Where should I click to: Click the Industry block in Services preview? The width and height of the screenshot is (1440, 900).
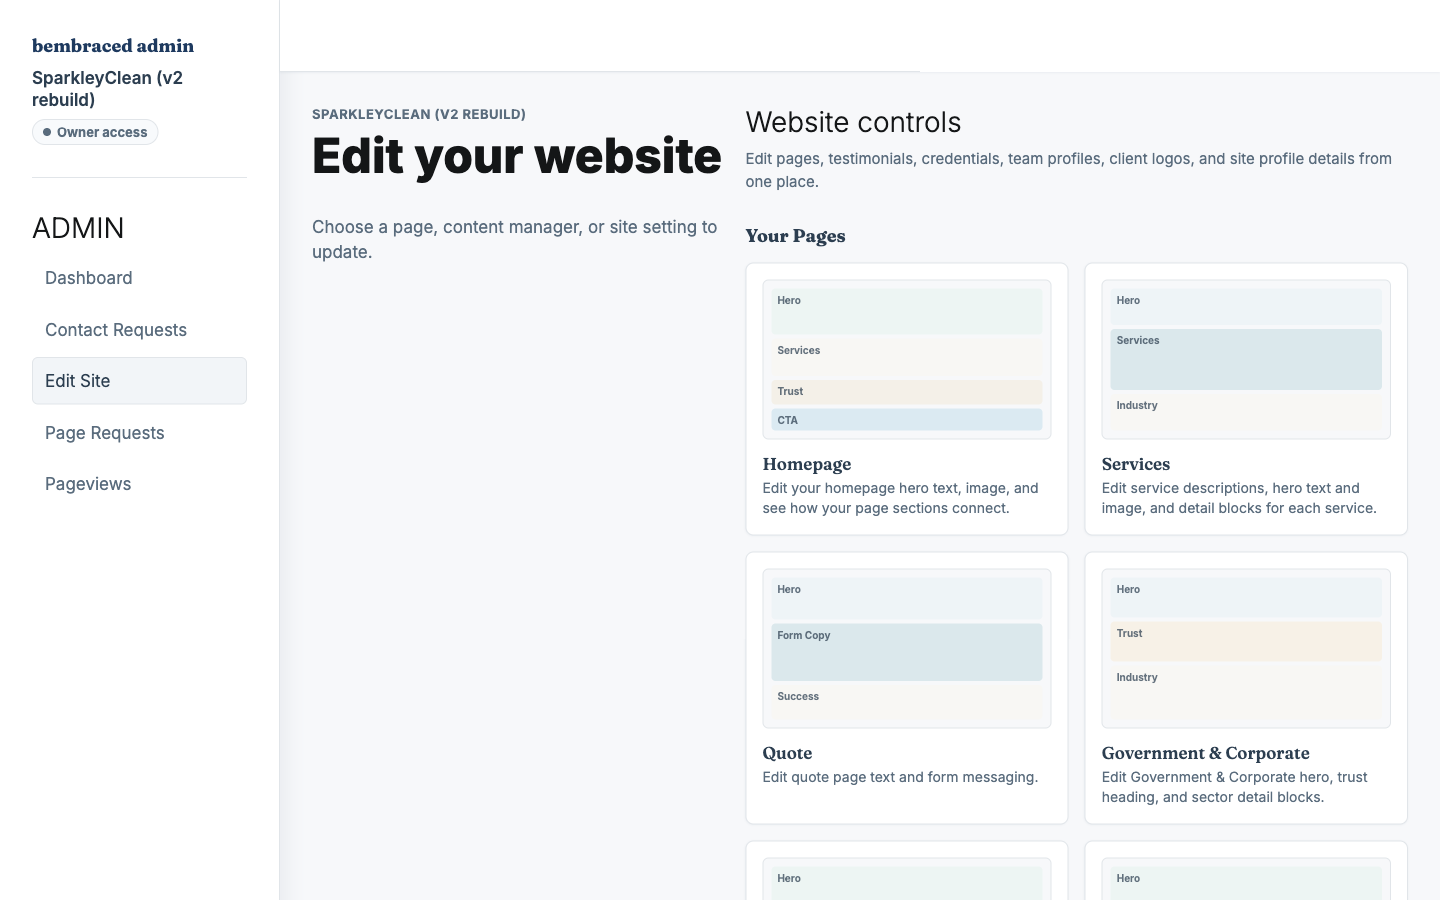click(x=1246, y=412)
